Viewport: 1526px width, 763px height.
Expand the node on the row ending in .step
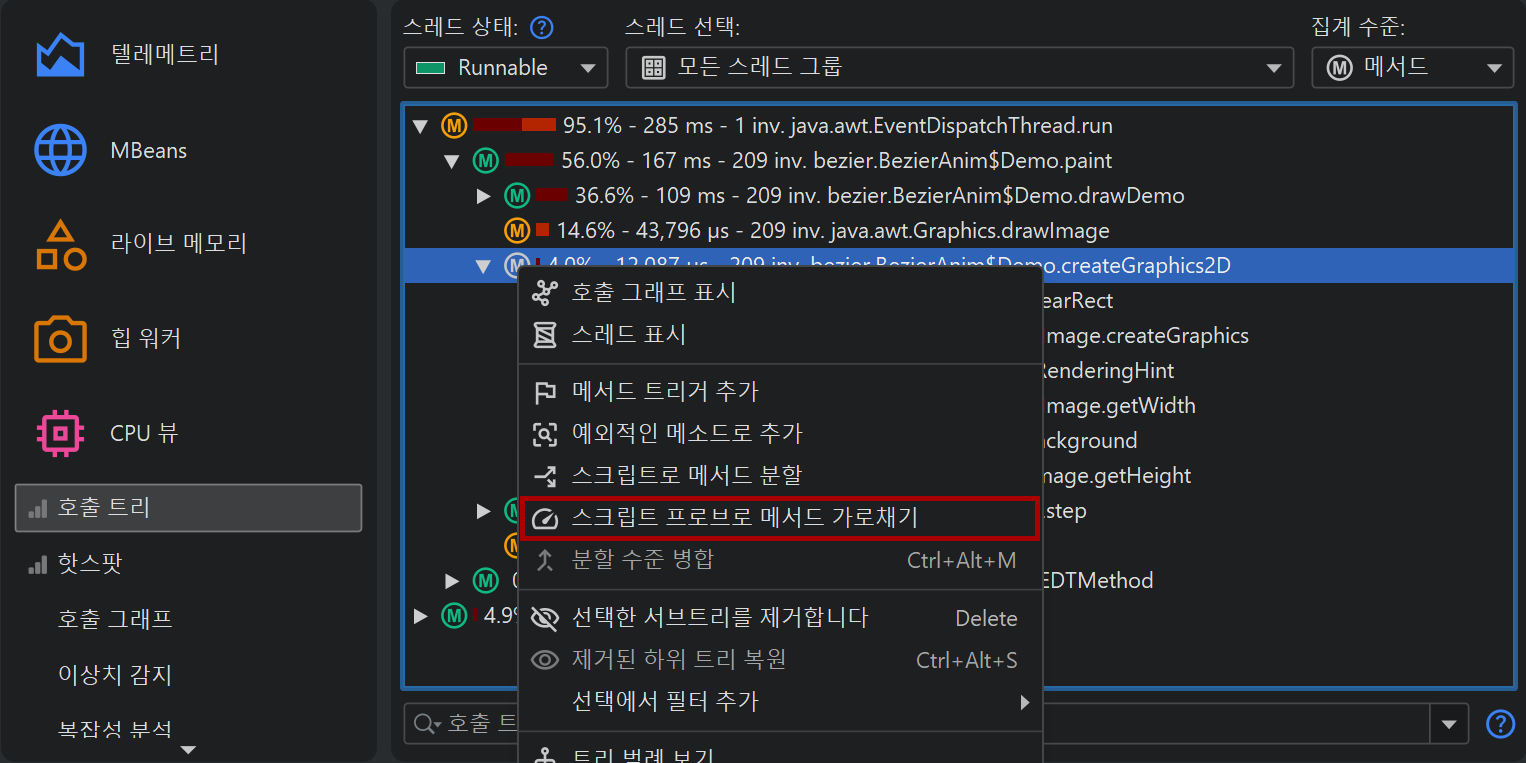484,511
